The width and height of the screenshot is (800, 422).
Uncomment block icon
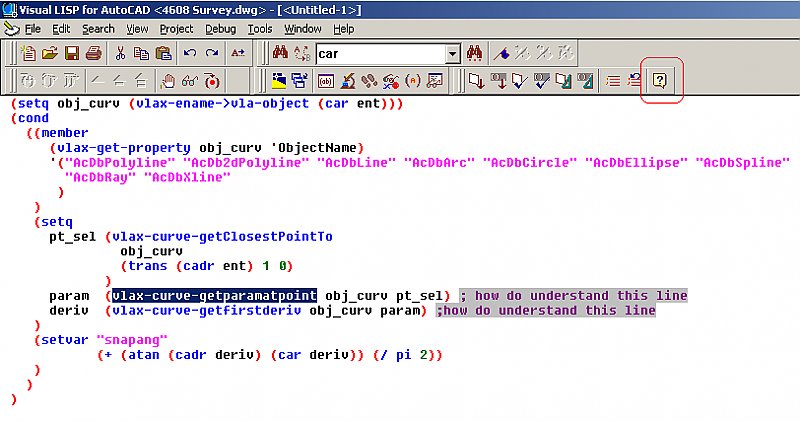click(634, 81)
